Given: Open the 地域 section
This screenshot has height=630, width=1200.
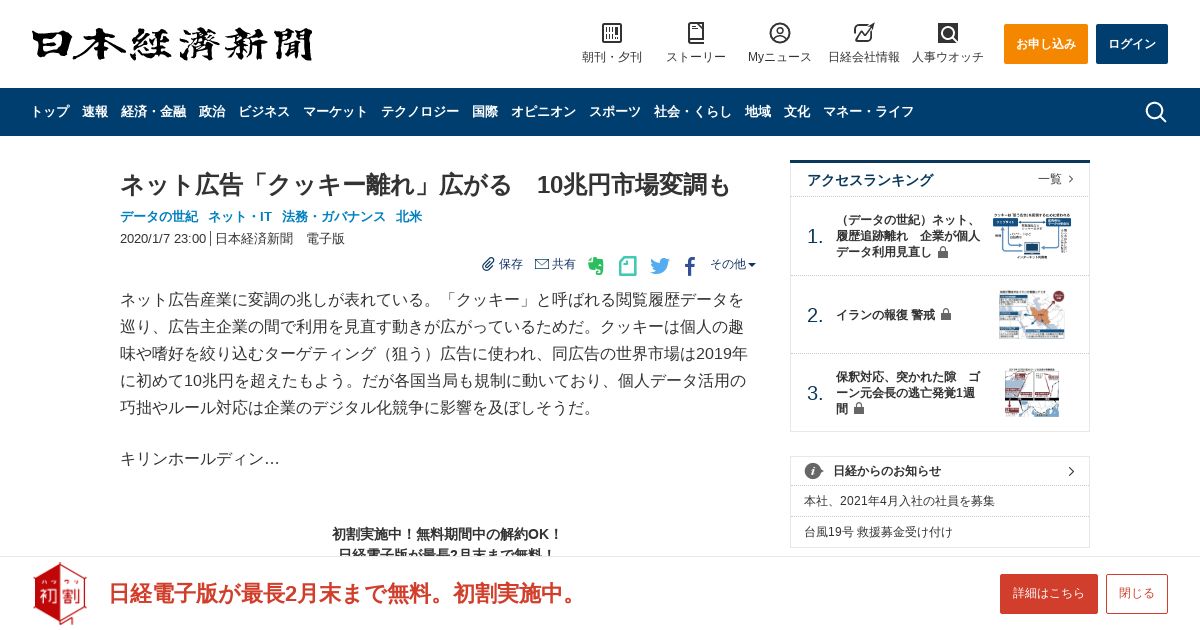Looking at the screenshot, I should pyautogui.click(x=758, y=112).
